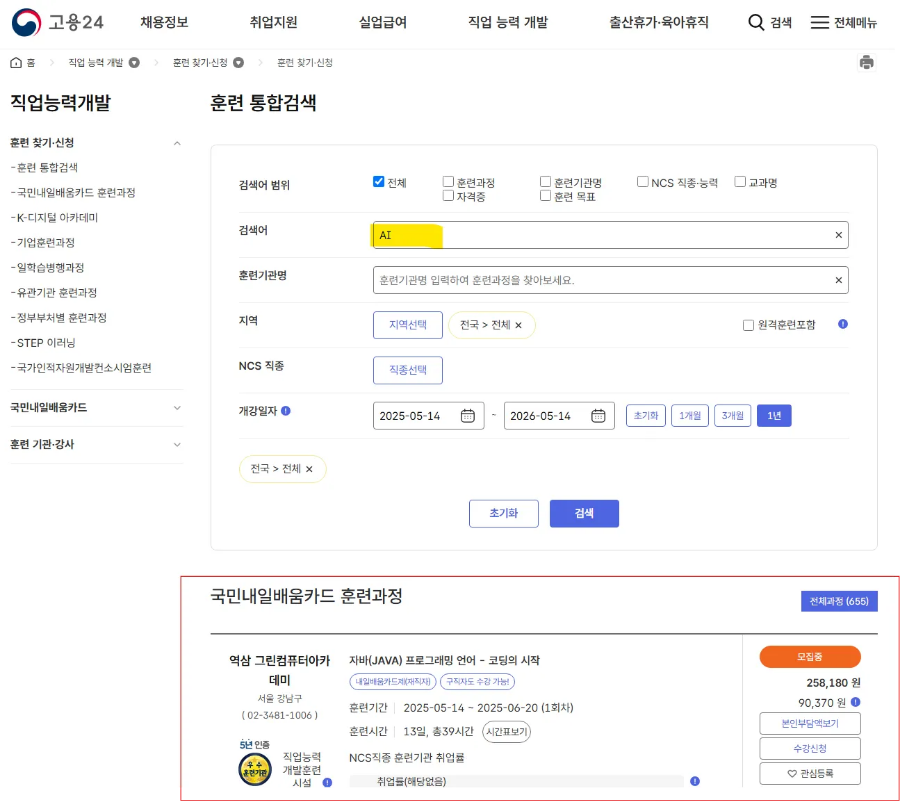Clear the 검색어 field with the X icon
The image size is (900, 801).
tap(838, 235)
